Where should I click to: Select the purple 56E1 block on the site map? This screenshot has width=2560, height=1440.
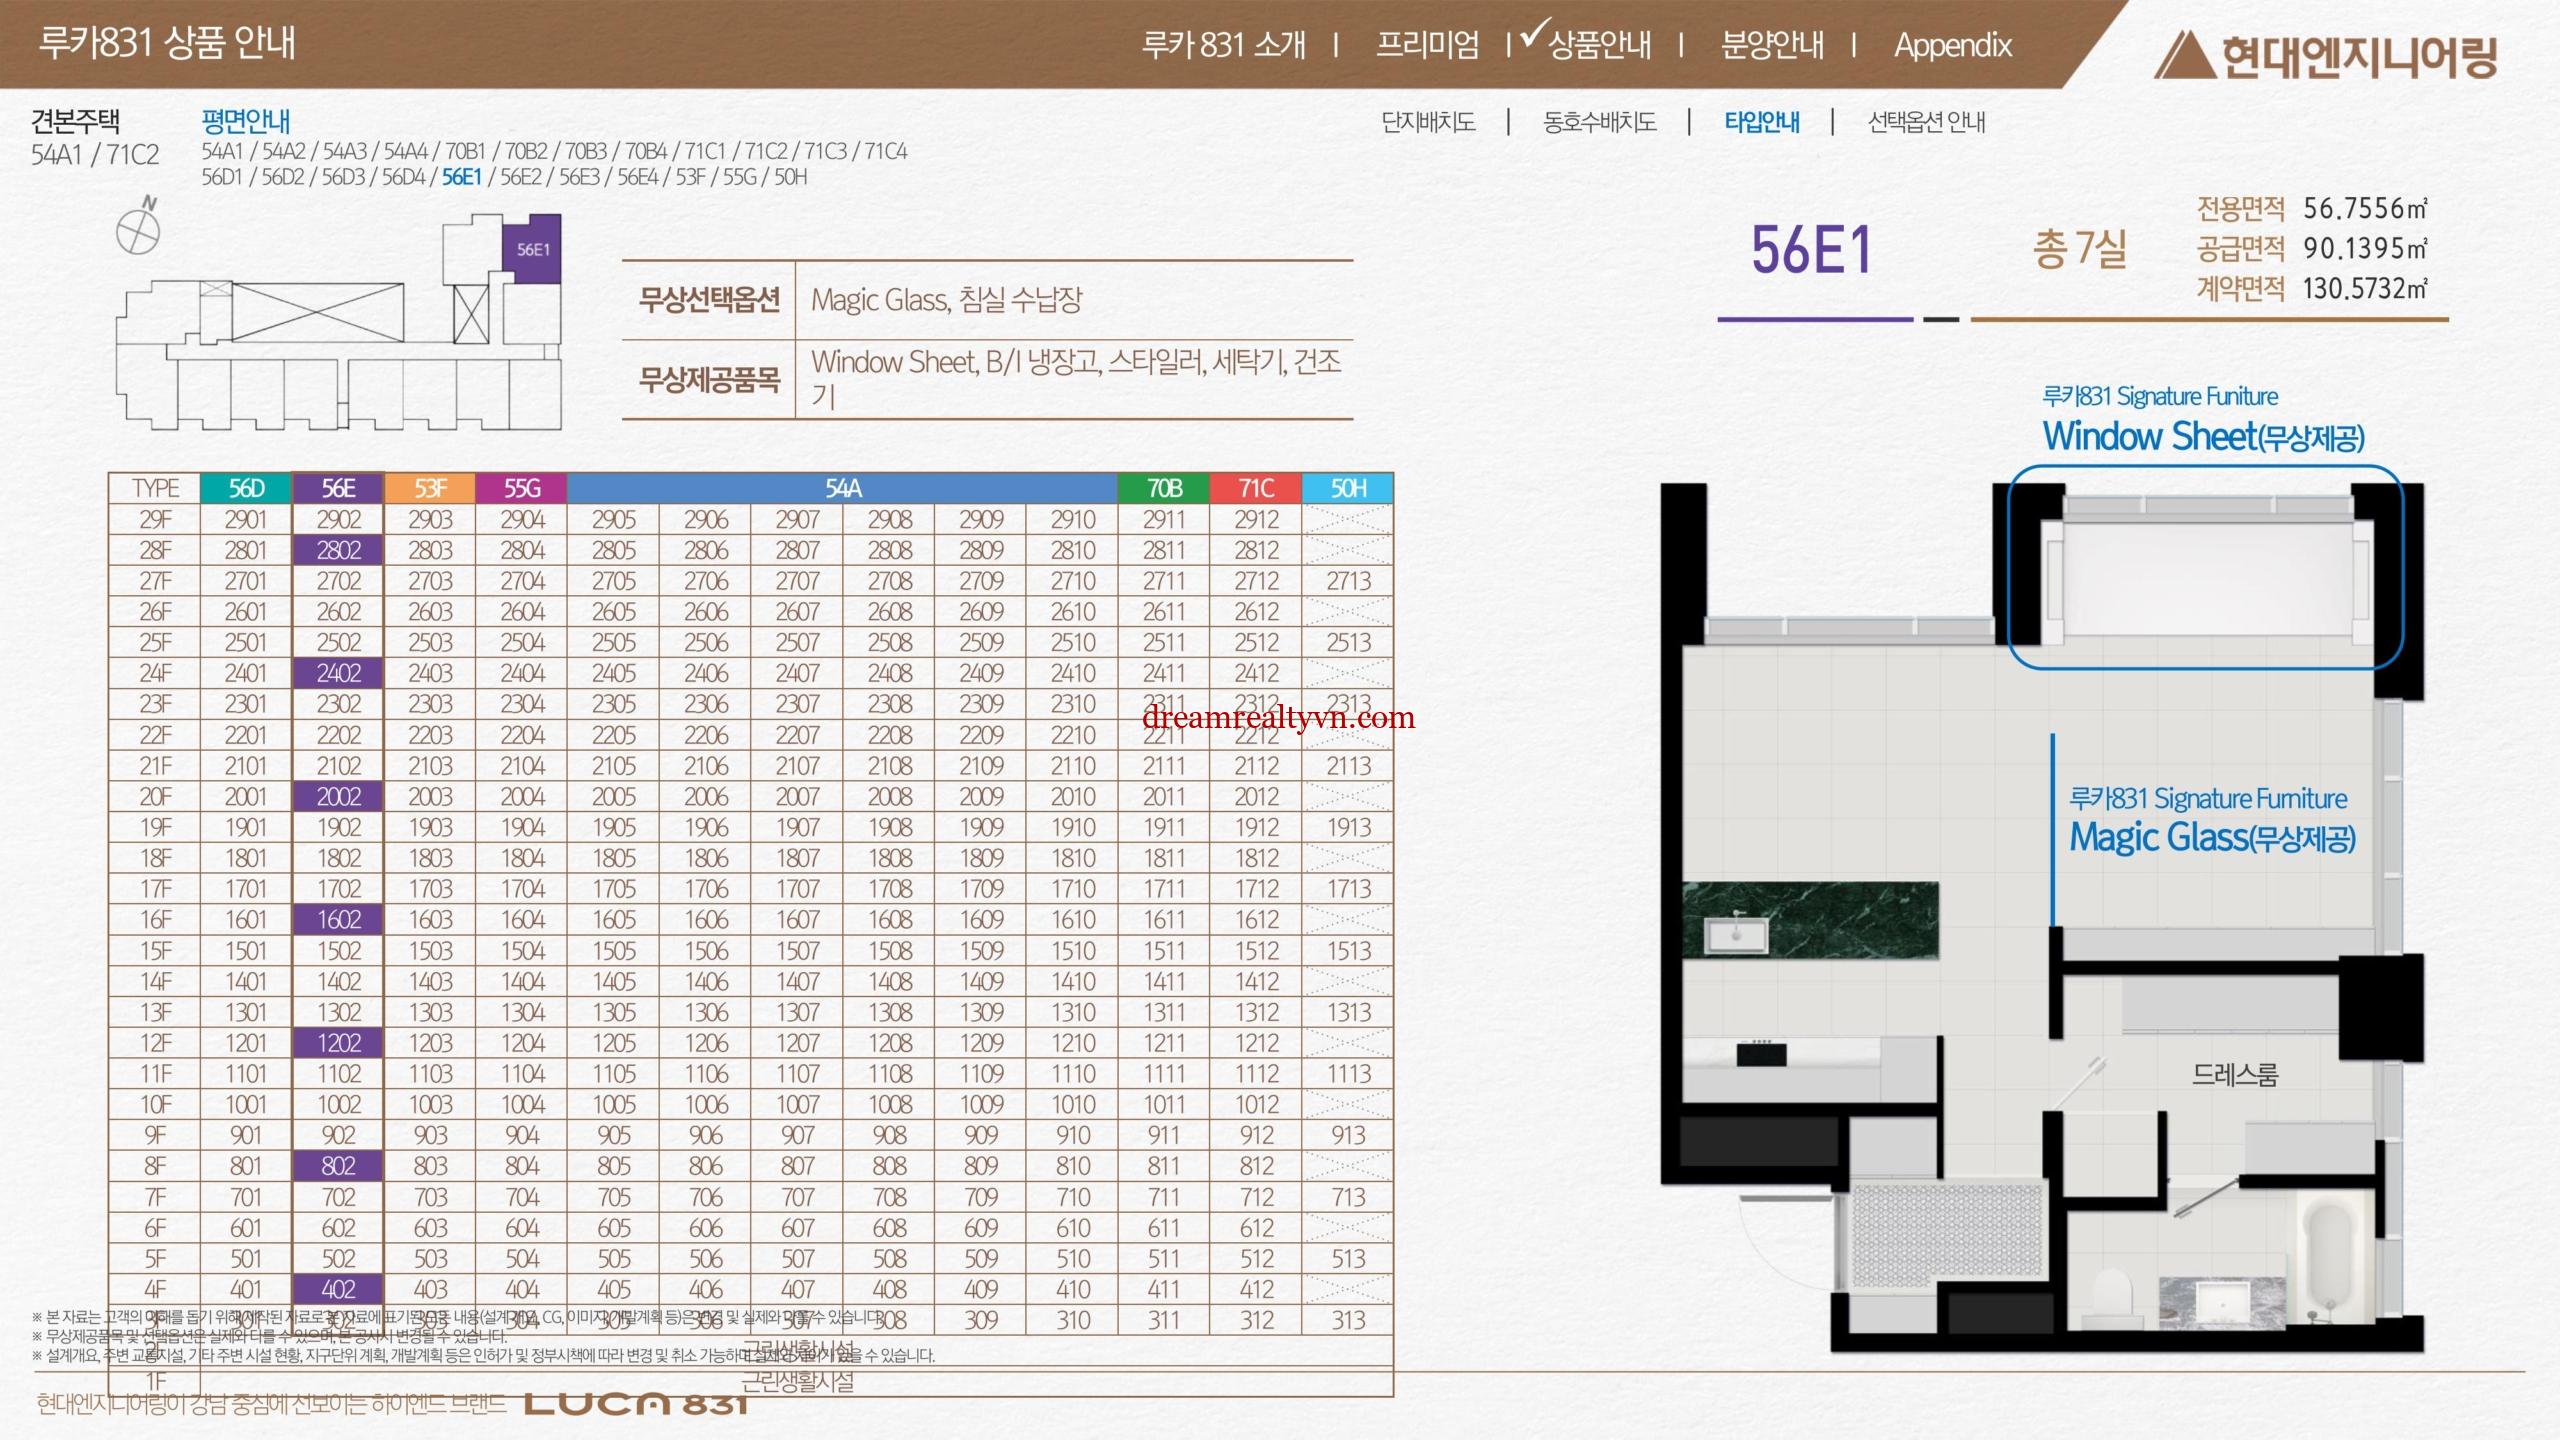(532, 248)
